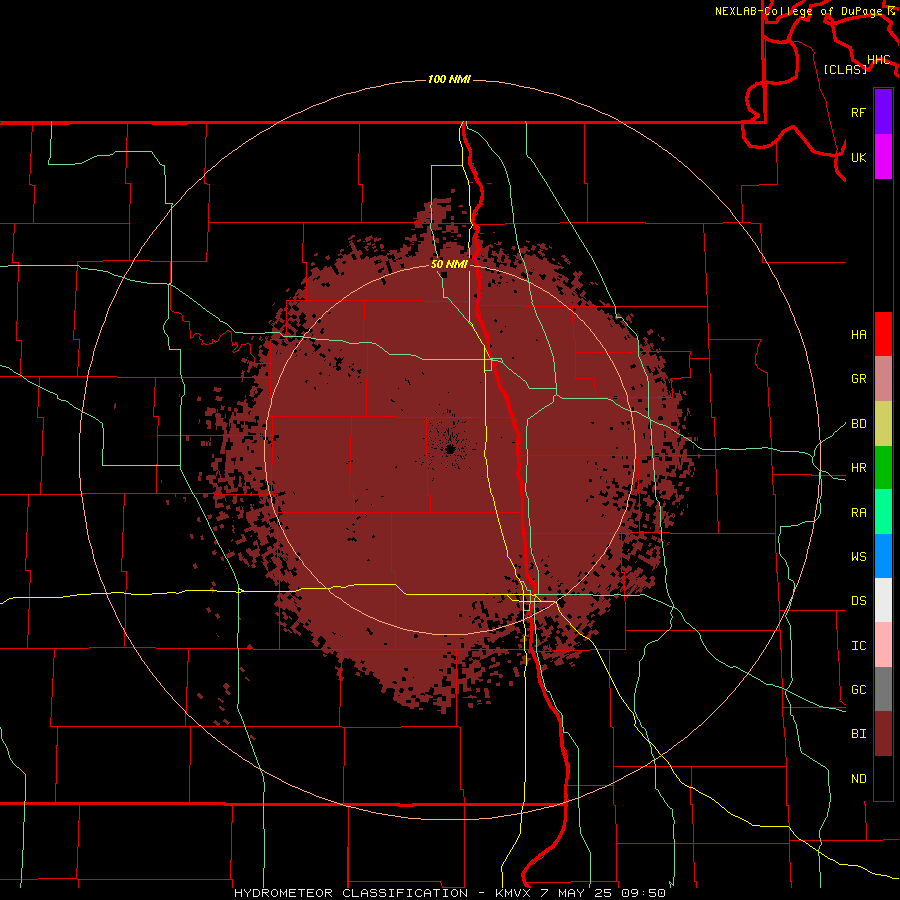Select the HR legend label
The width and height of the screenshot is (900, 900).
pyautogui.click(x=858, y=468)
